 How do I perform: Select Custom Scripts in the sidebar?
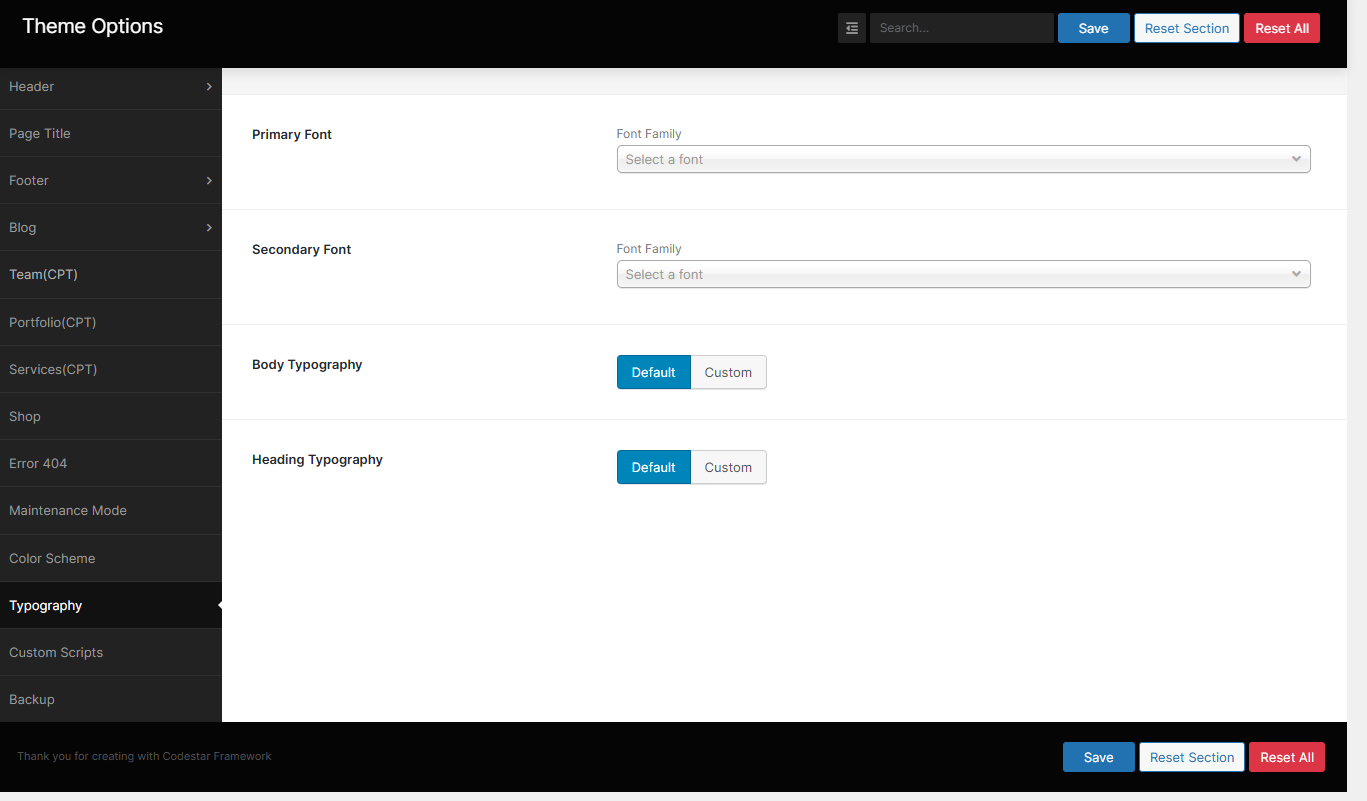(56, 652)
